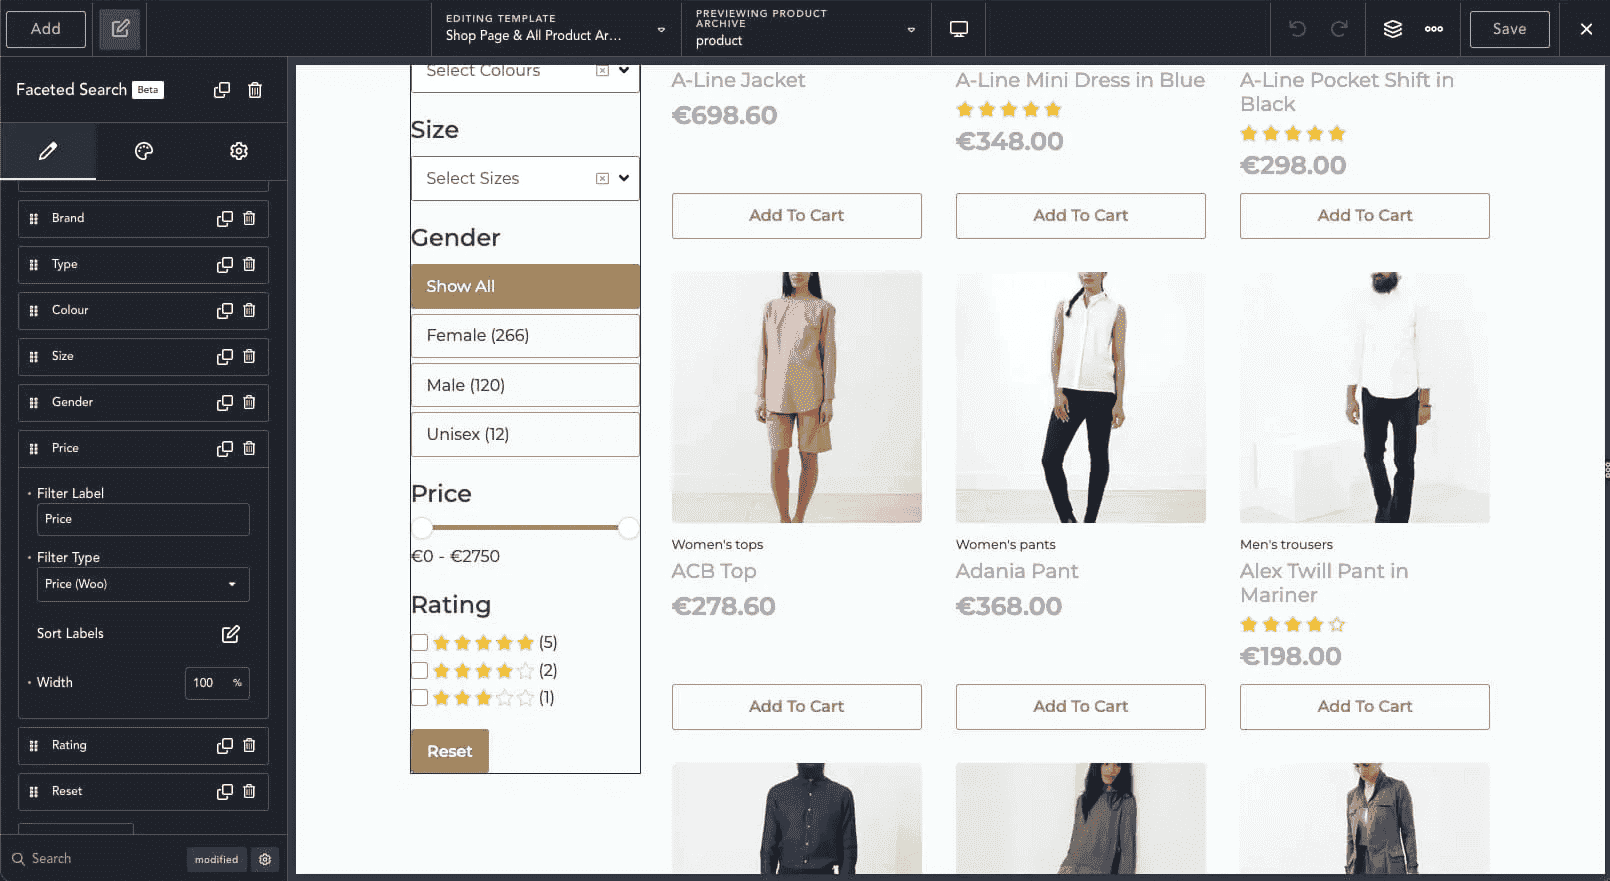
Task: Add Alex Twill Pant to cart
Action: (x=1365, y=707)
